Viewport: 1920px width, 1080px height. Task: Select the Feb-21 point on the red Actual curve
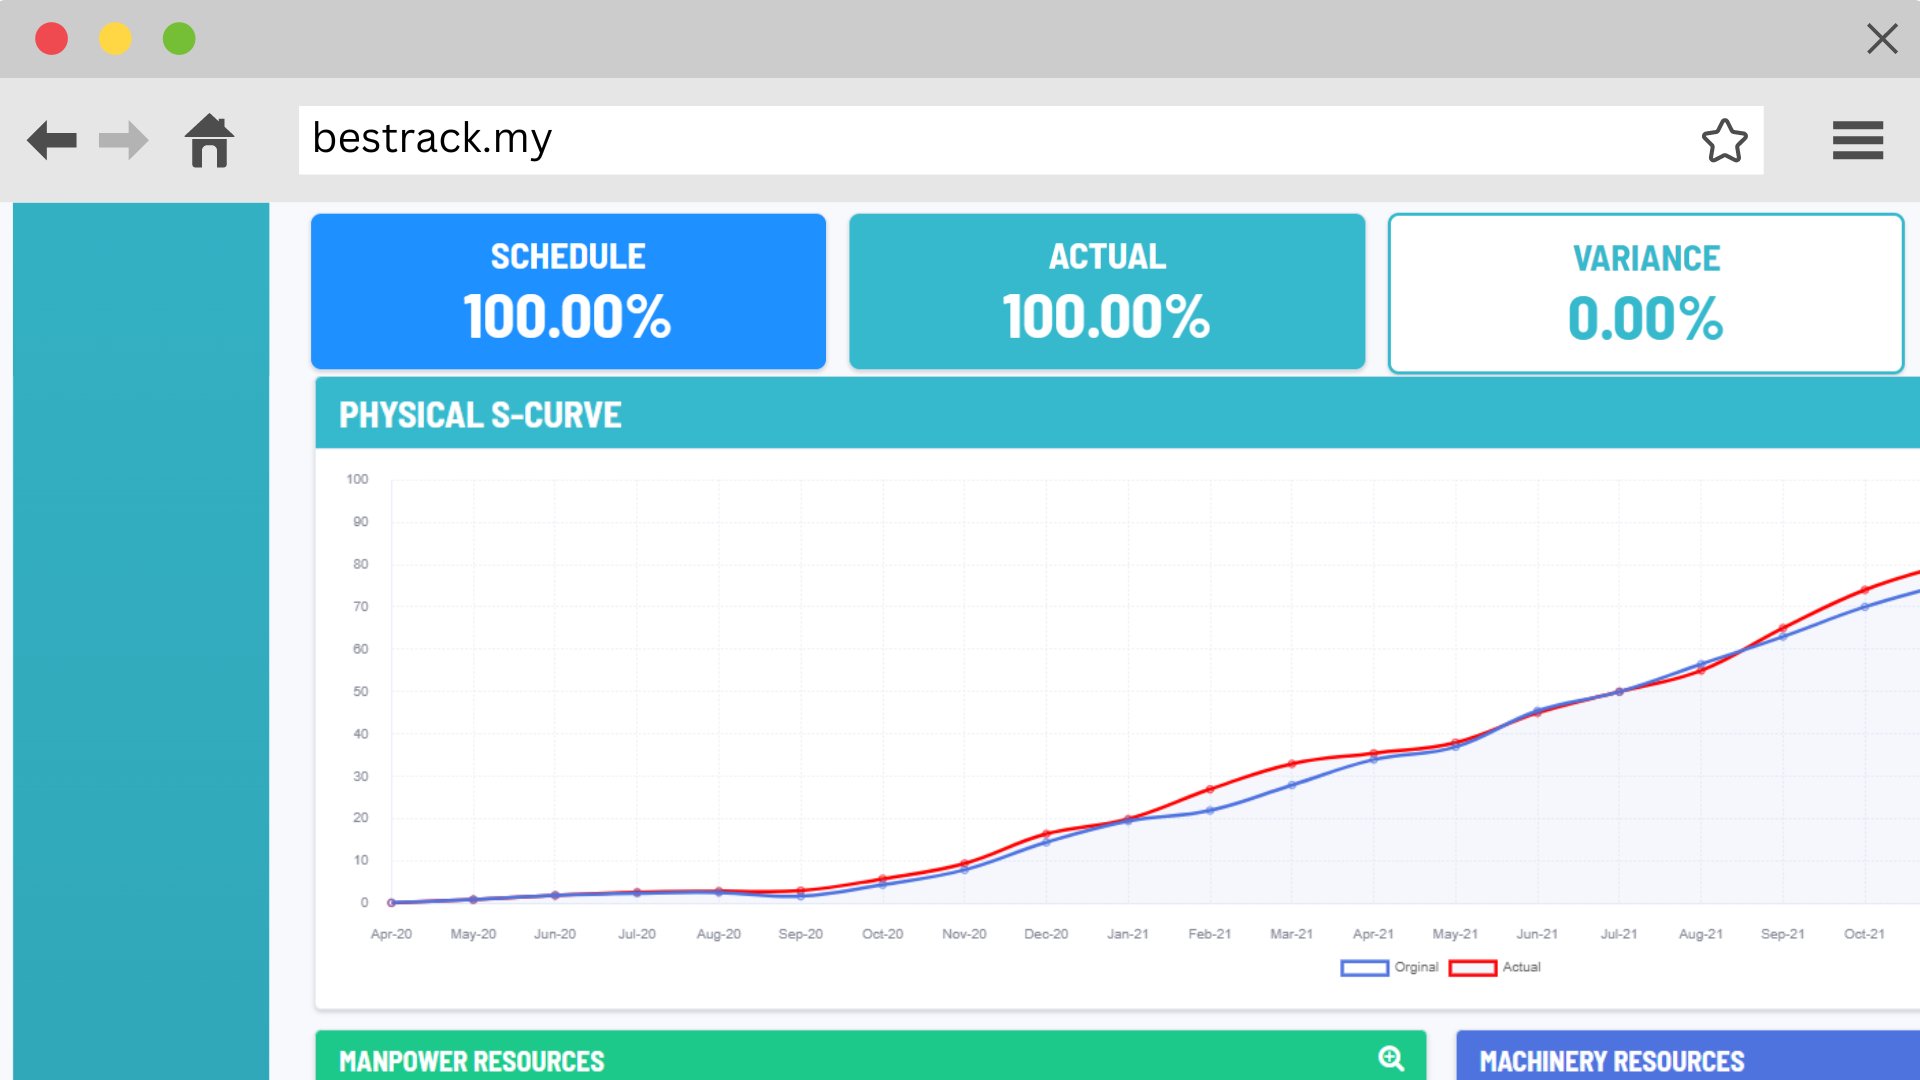pyautogui.click(x=1209, y=788)
